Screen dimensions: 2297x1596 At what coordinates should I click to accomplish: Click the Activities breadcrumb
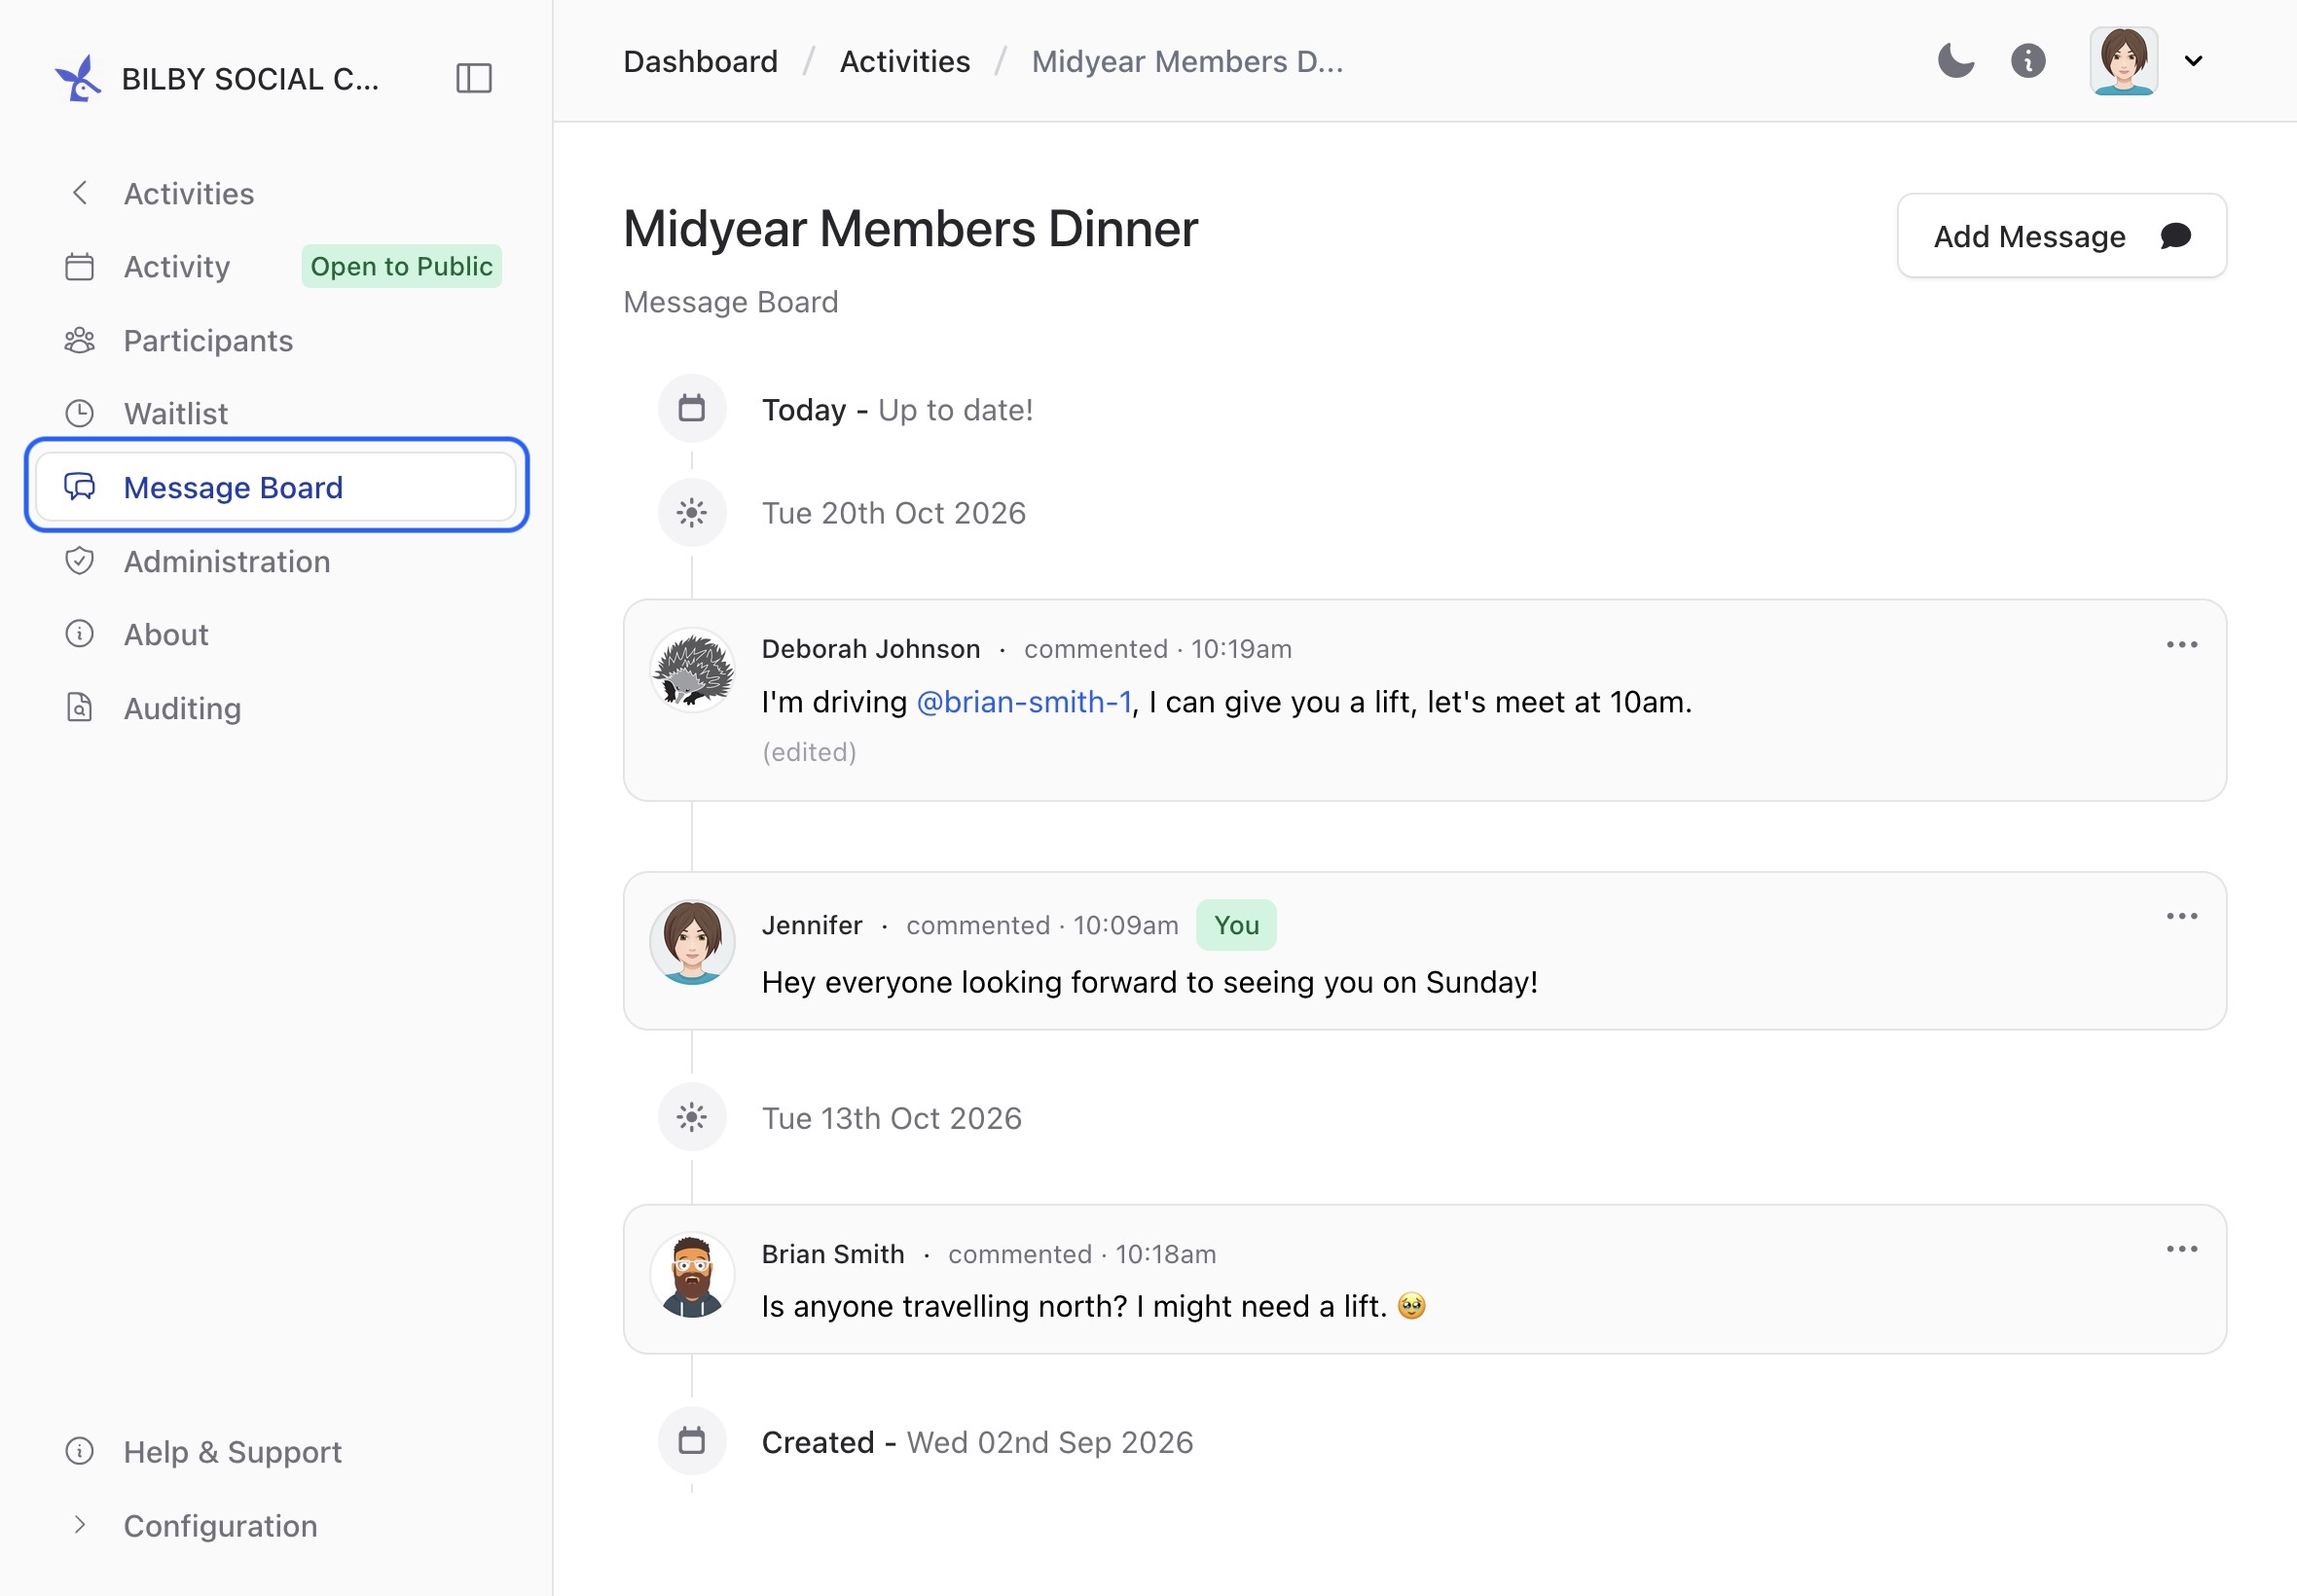click(x=905, y=61)
